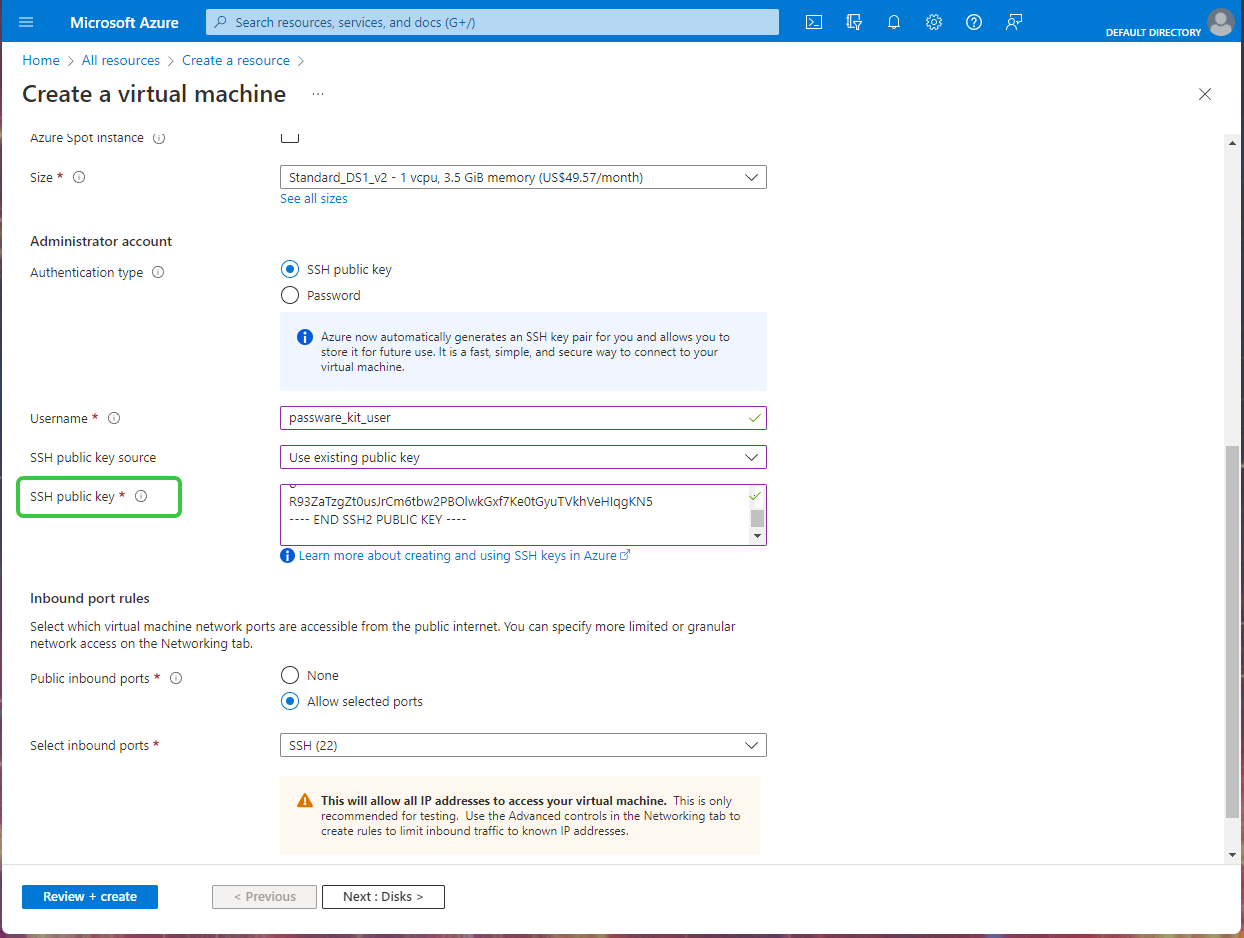This screenshot has height=938, width=1244.
Task: Tick the Azure Spot instance checkbox
Action: [290, 137]
